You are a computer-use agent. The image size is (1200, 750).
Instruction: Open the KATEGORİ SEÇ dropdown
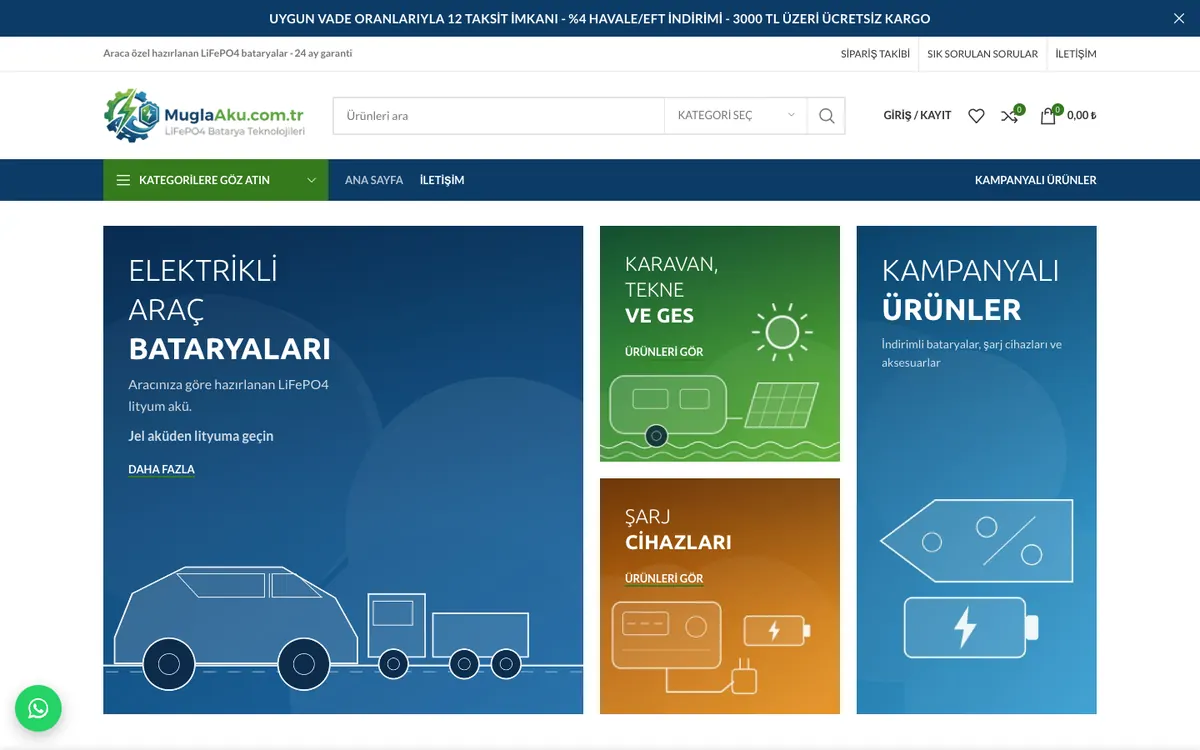(736, 116)
